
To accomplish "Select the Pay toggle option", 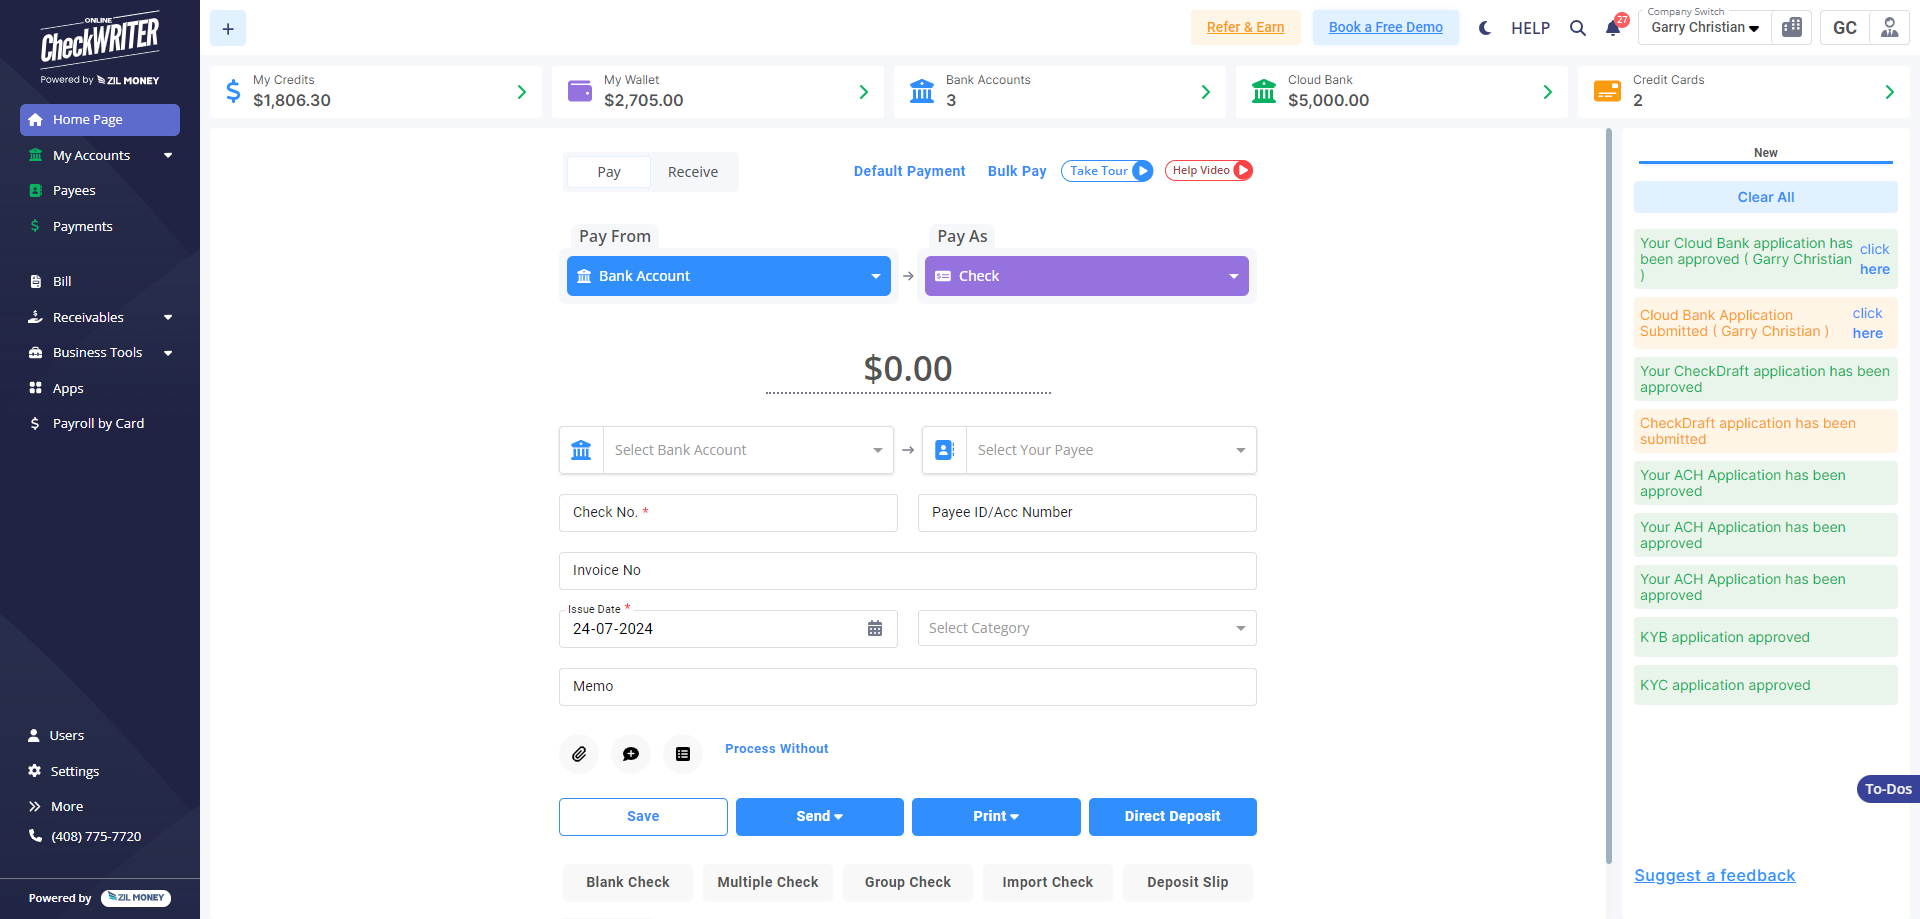I will (609, 172).
